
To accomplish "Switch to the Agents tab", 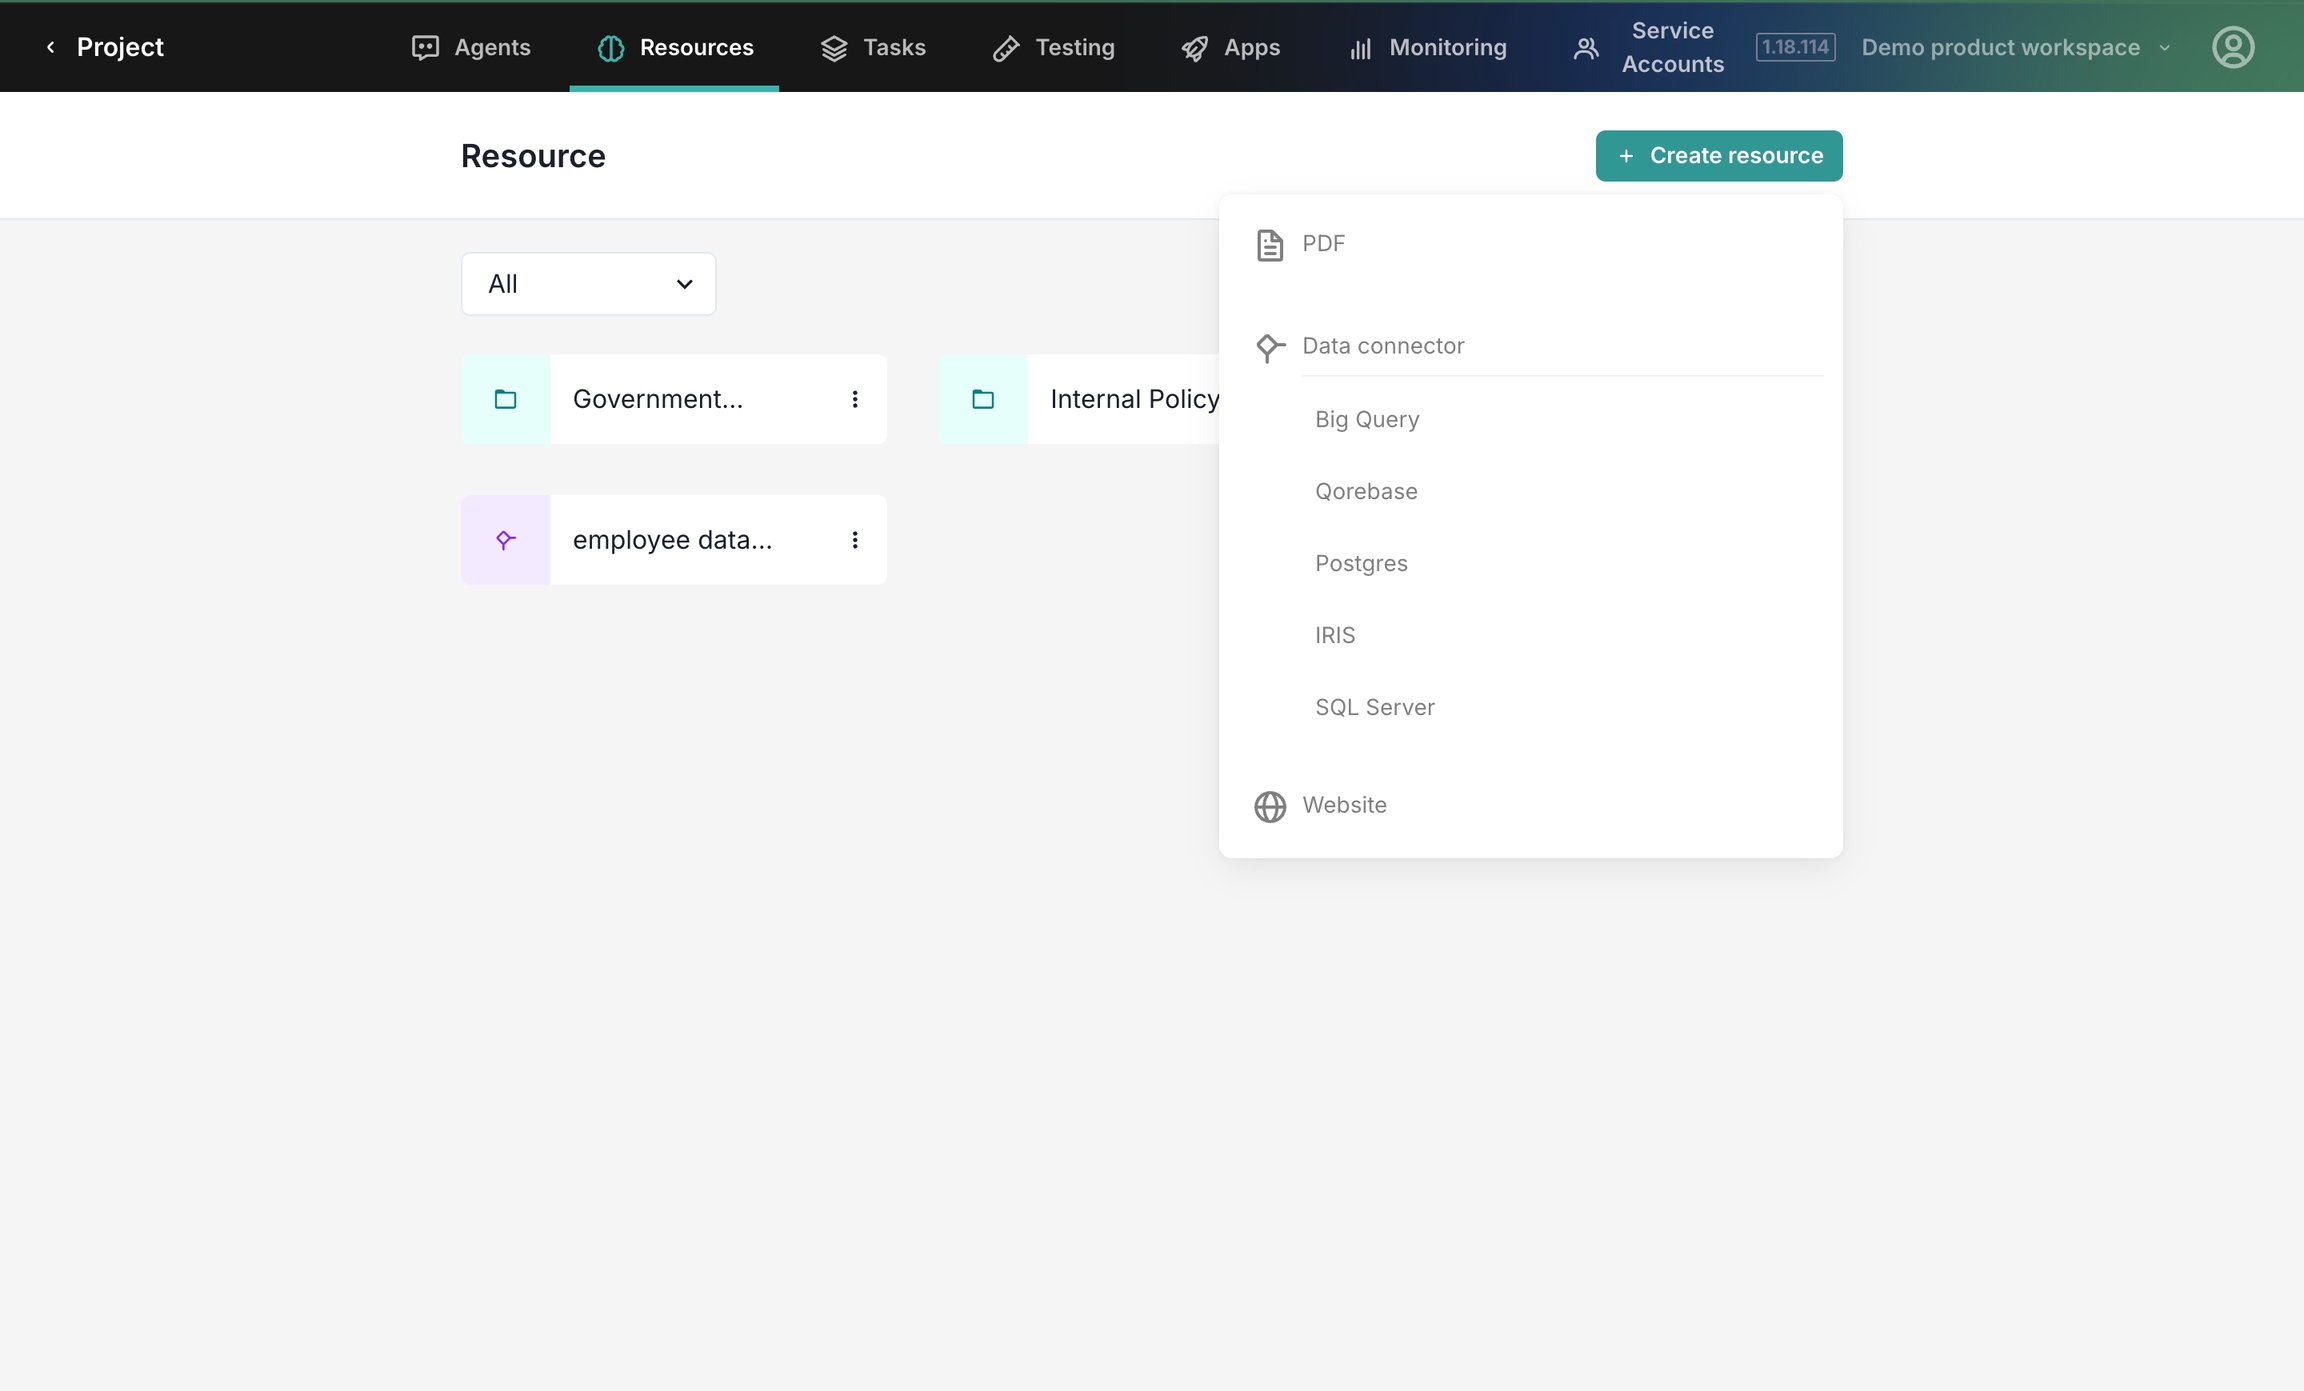I will point(471,47).
